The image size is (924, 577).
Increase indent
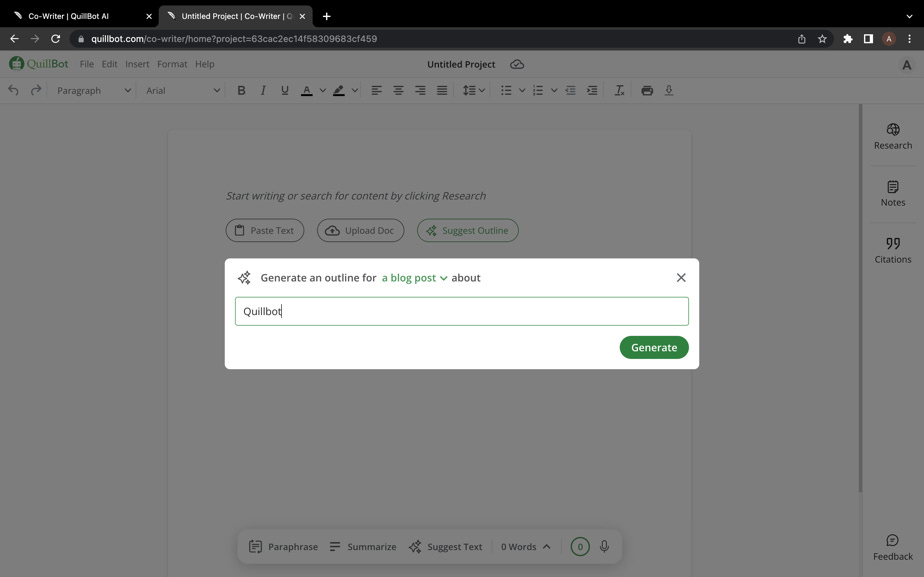tap(592, 90)
